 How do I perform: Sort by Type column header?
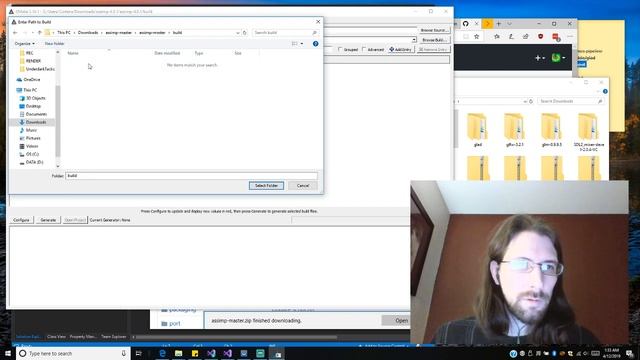coord(199,53)
